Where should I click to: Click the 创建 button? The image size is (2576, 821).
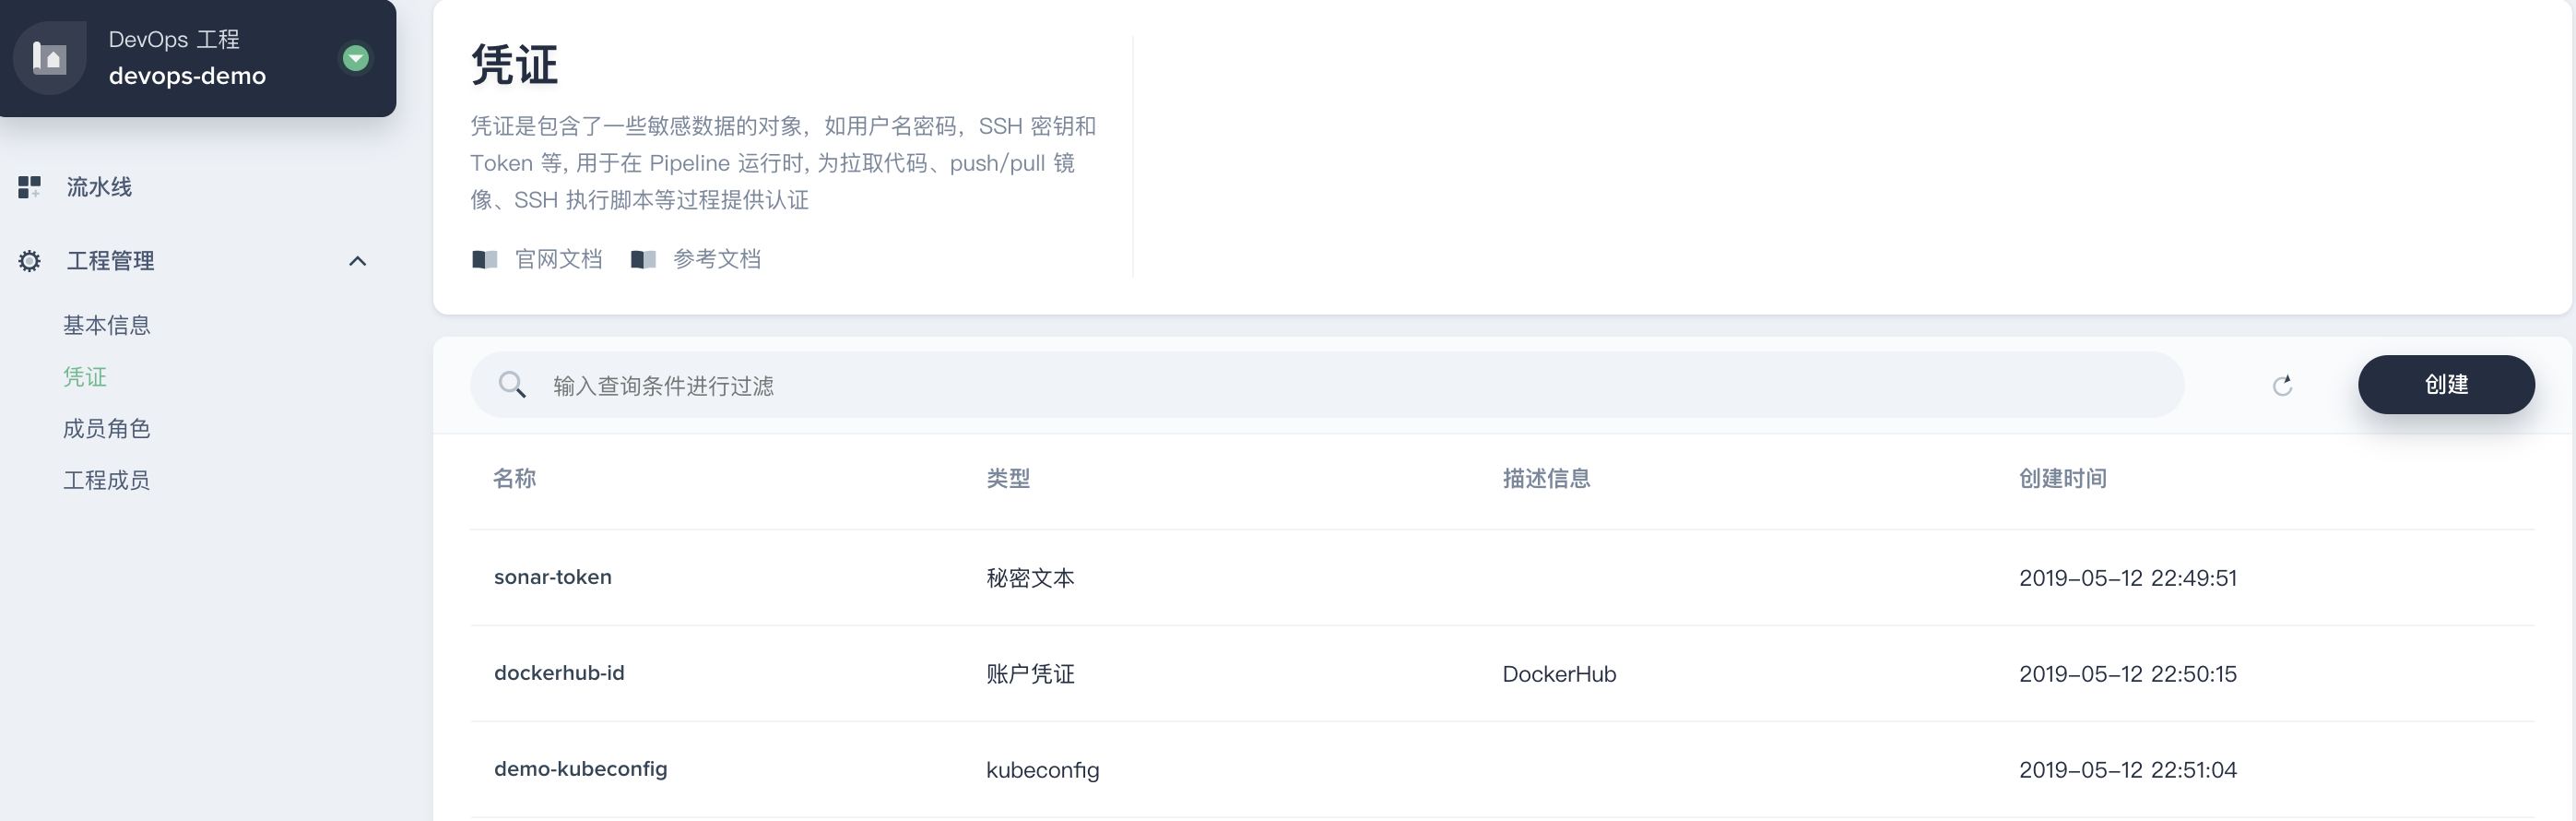pyautogui.click(x=2446, y=385)
